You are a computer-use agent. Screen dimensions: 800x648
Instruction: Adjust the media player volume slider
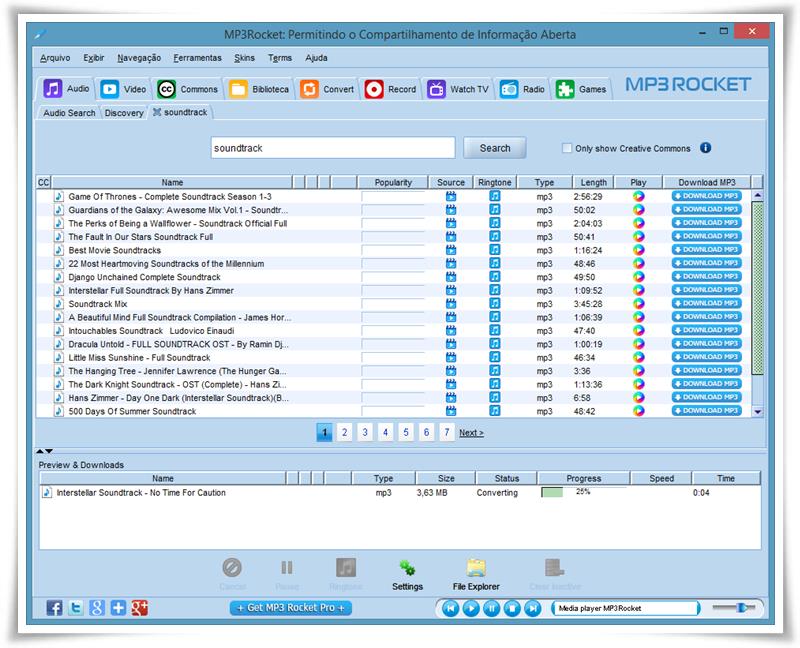(741, 607)
